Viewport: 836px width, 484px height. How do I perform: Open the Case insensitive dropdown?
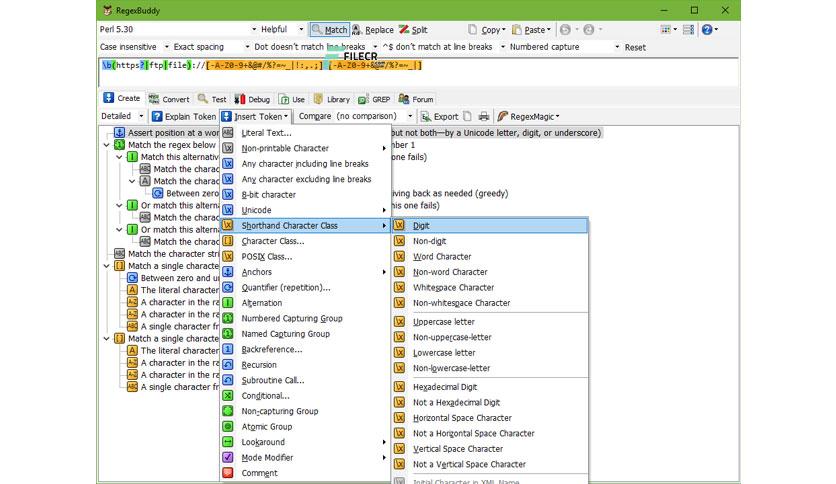coord(134,47)
